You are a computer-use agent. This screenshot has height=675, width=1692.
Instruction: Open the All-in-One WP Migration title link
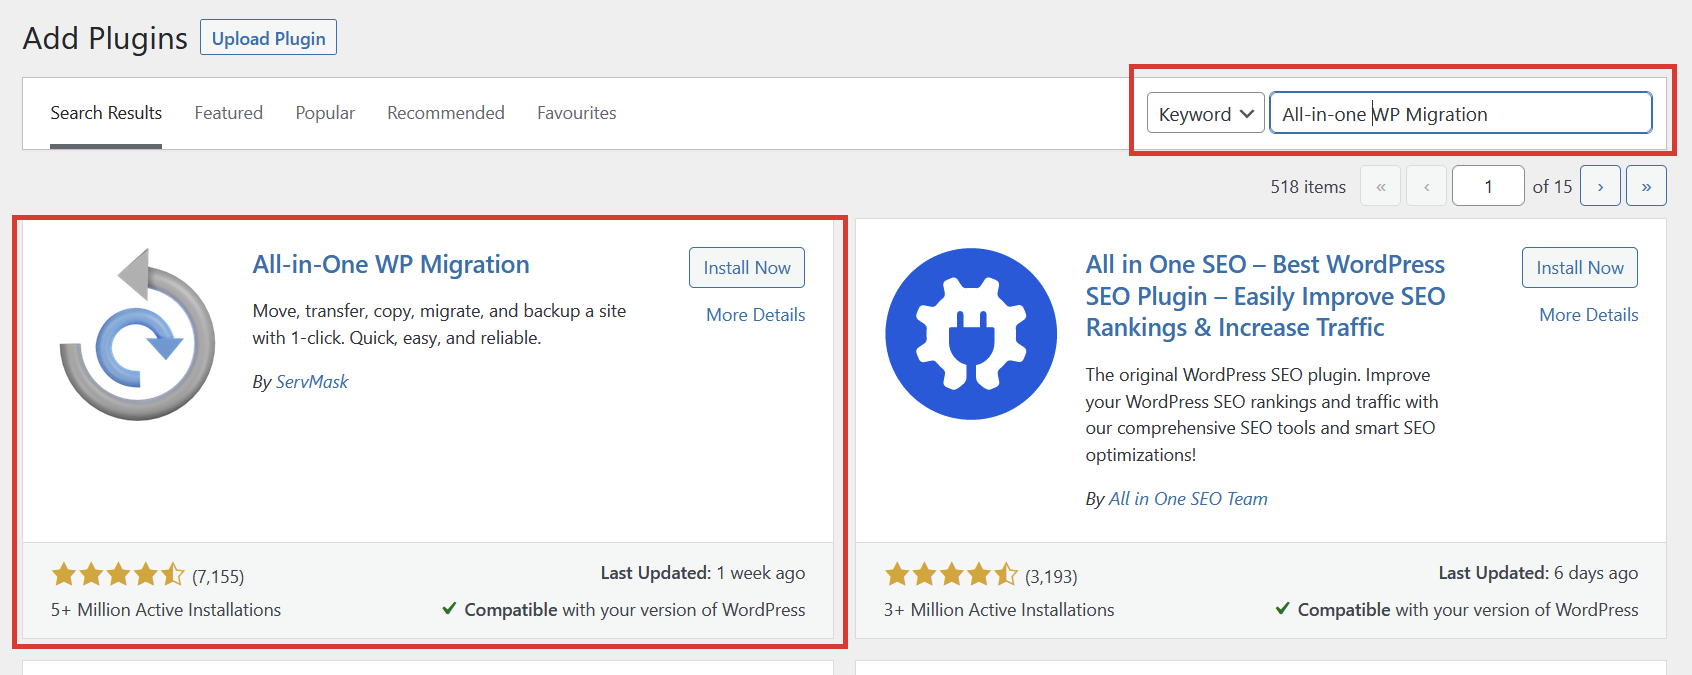click(x=391, y=264)
